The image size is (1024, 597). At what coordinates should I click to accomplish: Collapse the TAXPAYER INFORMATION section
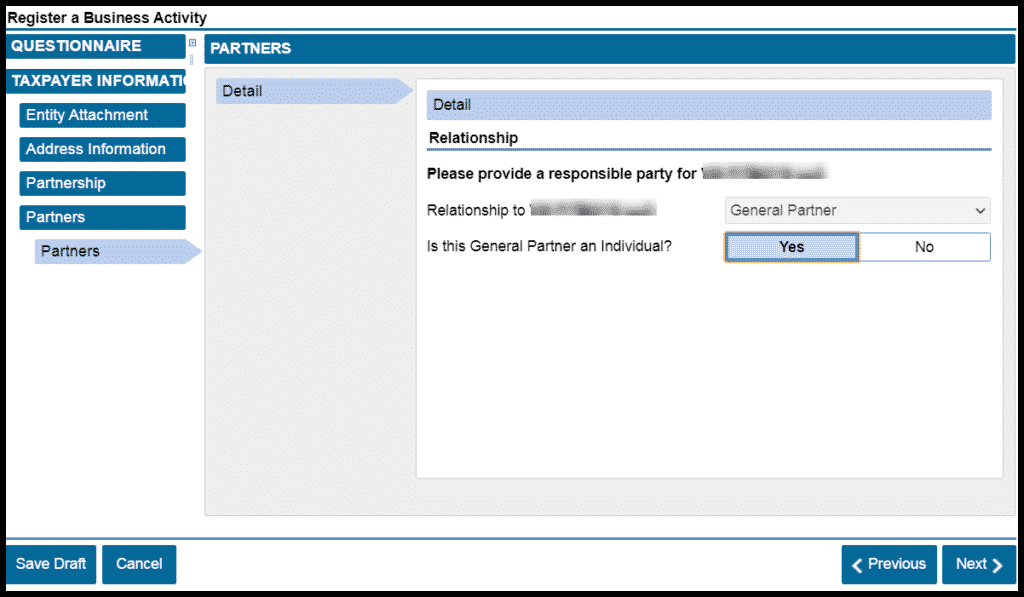95,81
